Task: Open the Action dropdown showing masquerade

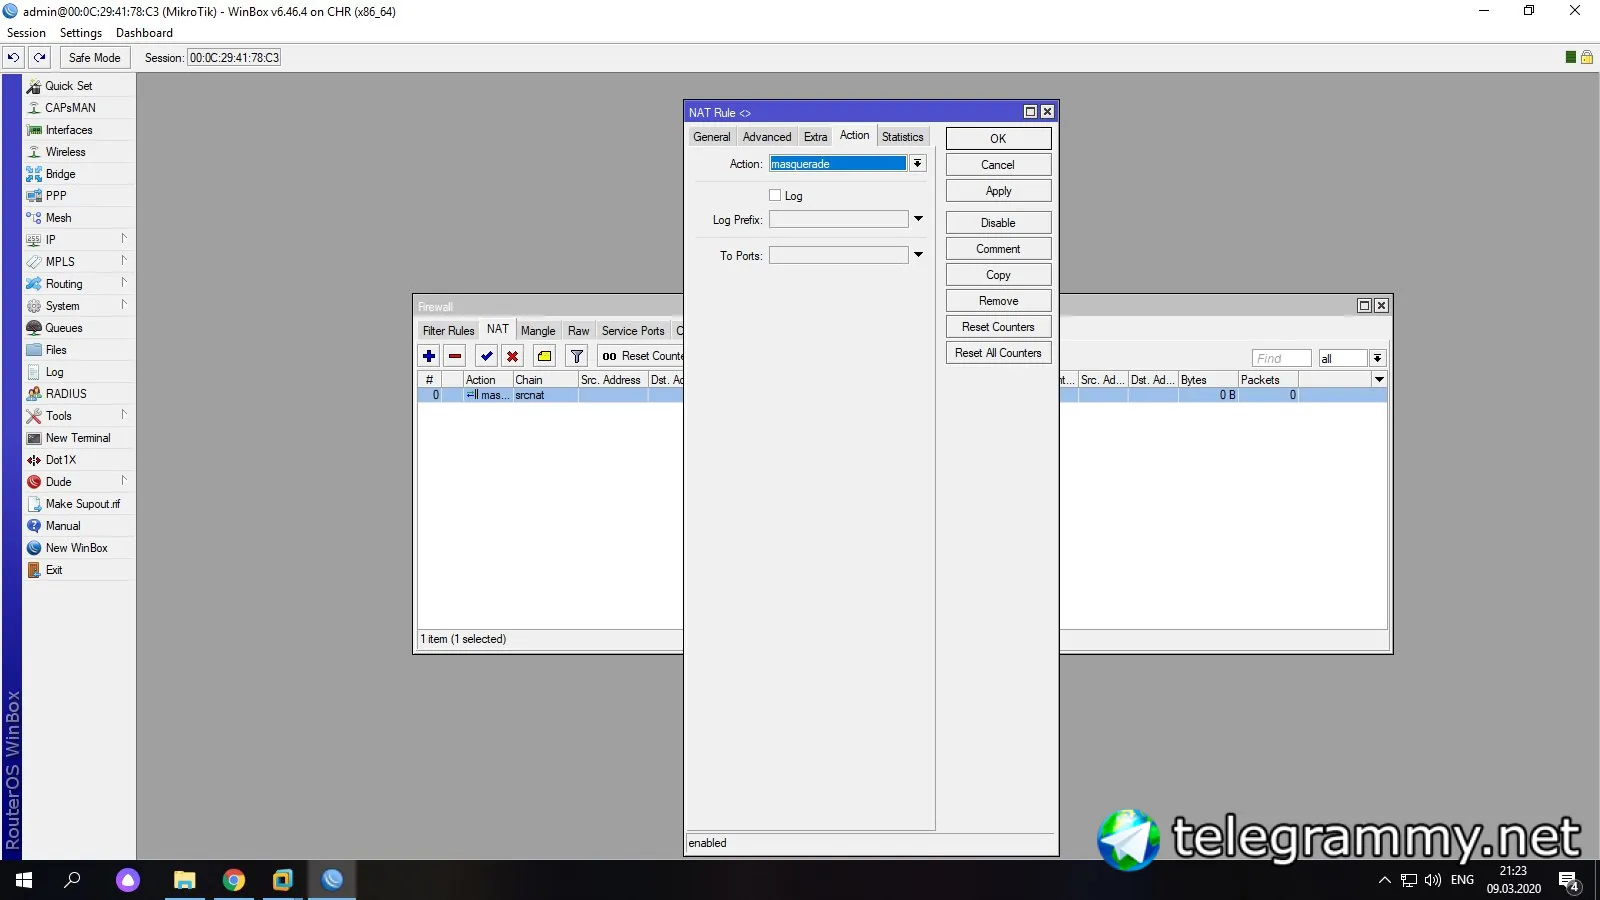Action: (x=917, y=163)
